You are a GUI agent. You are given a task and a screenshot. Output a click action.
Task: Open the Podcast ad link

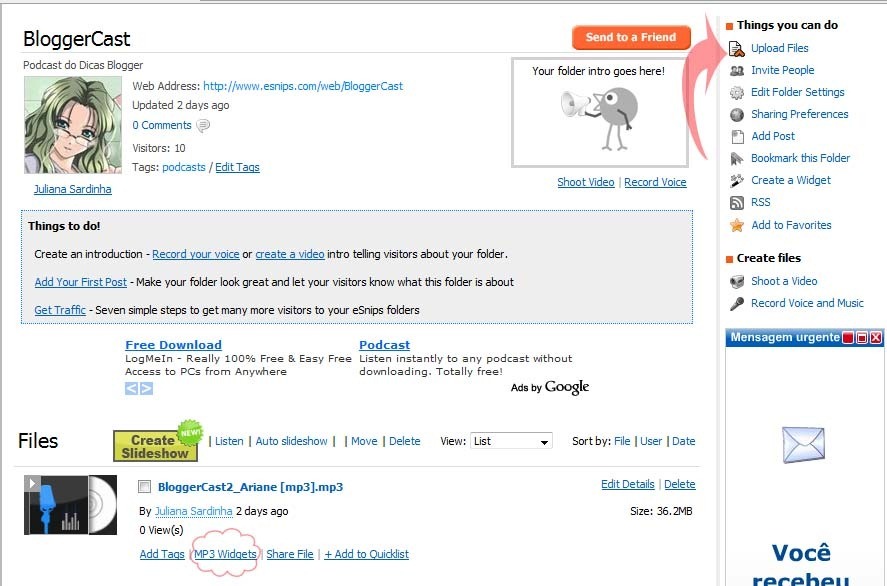(x=384, y=345)
